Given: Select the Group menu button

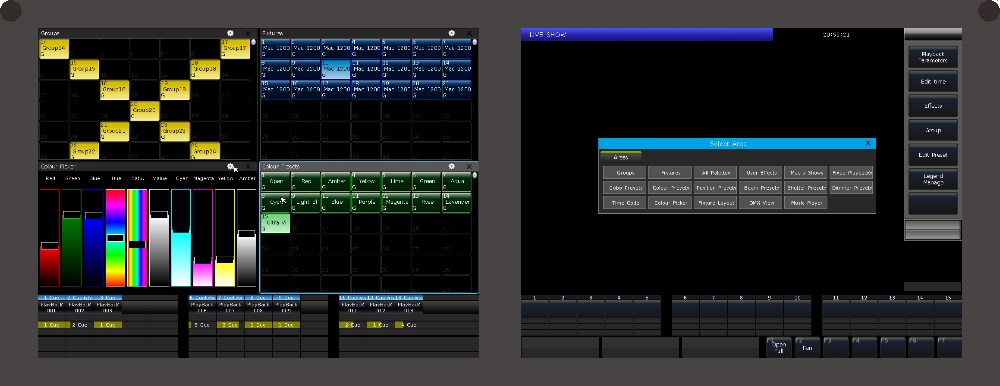Looking at the screenshot, I should (933, 131).
